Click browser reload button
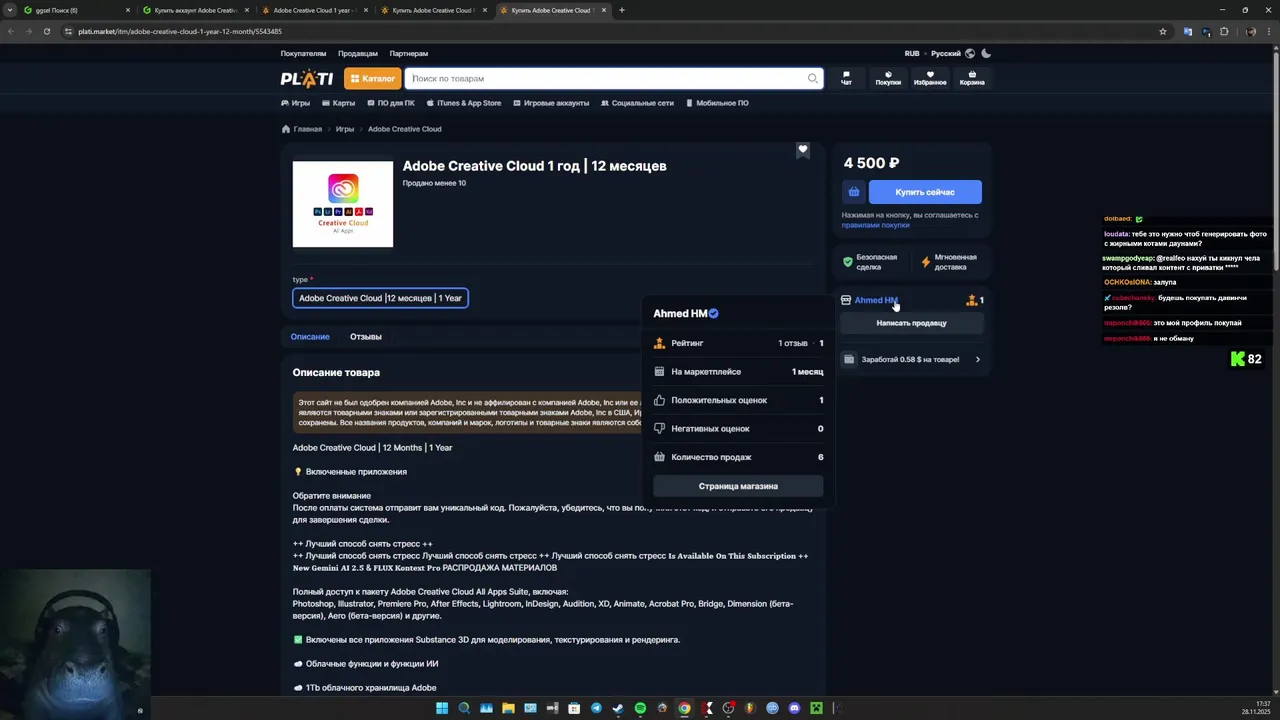Image resolution: width=1280 pixels, height=720 pixels. click(x=47, y=31)
